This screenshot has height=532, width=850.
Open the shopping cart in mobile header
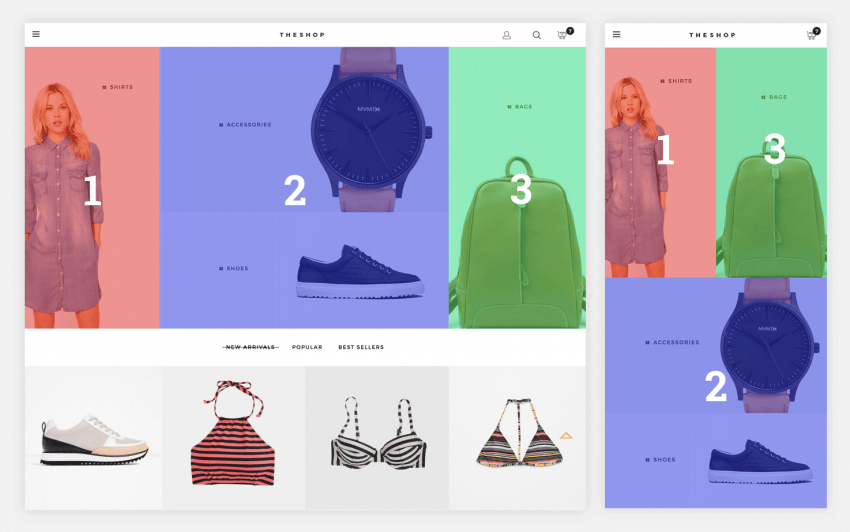pos(811,35)
